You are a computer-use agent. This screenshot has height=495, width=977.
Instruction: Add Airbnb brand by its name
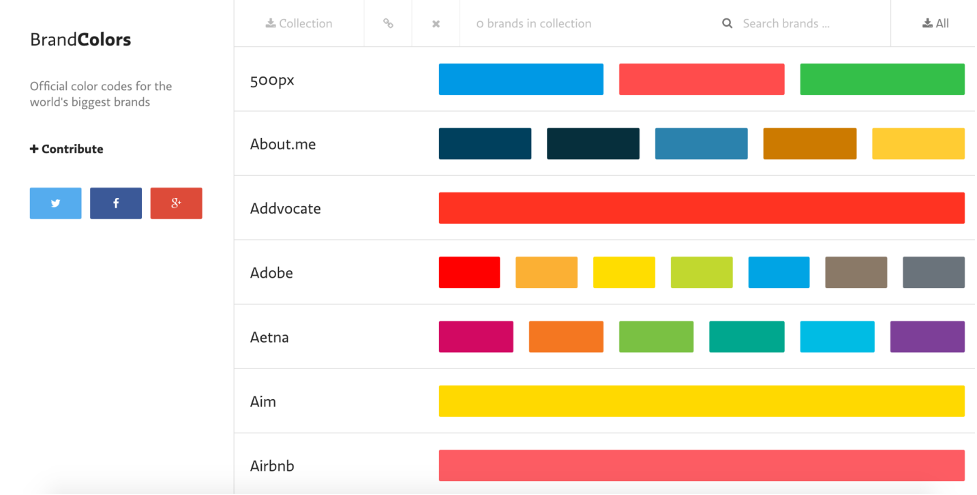coord(272,466)
